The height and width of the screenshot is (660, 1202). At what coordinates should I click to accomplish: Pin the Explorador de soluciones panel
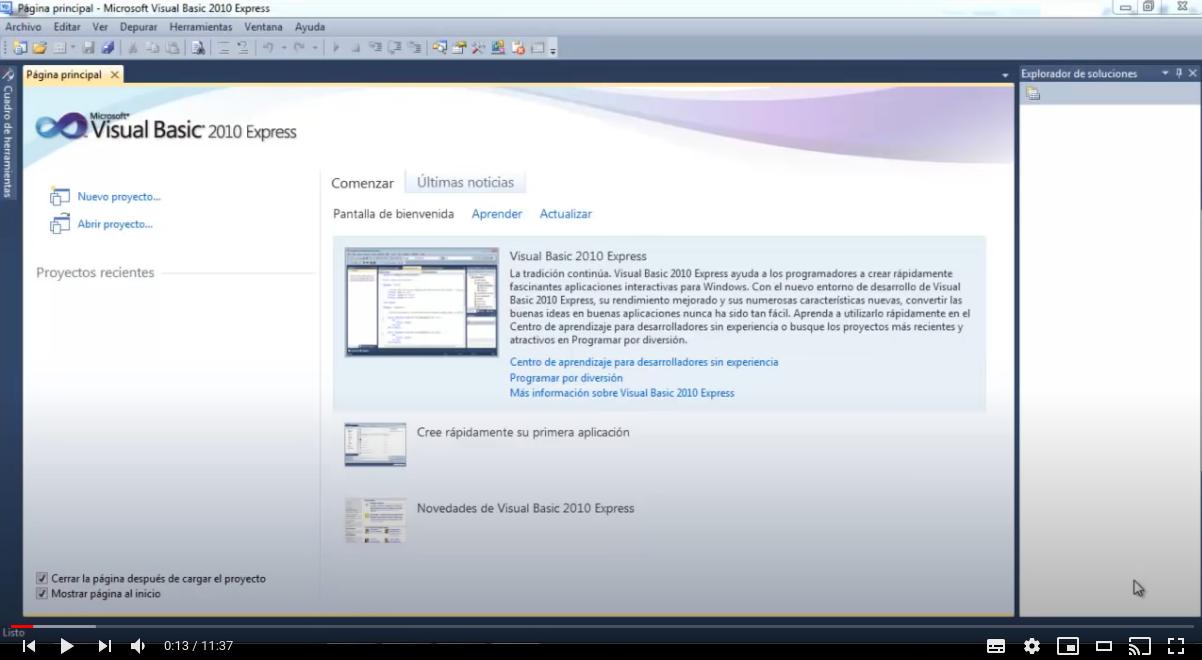pyautogui.click(x=1179, y=73)
